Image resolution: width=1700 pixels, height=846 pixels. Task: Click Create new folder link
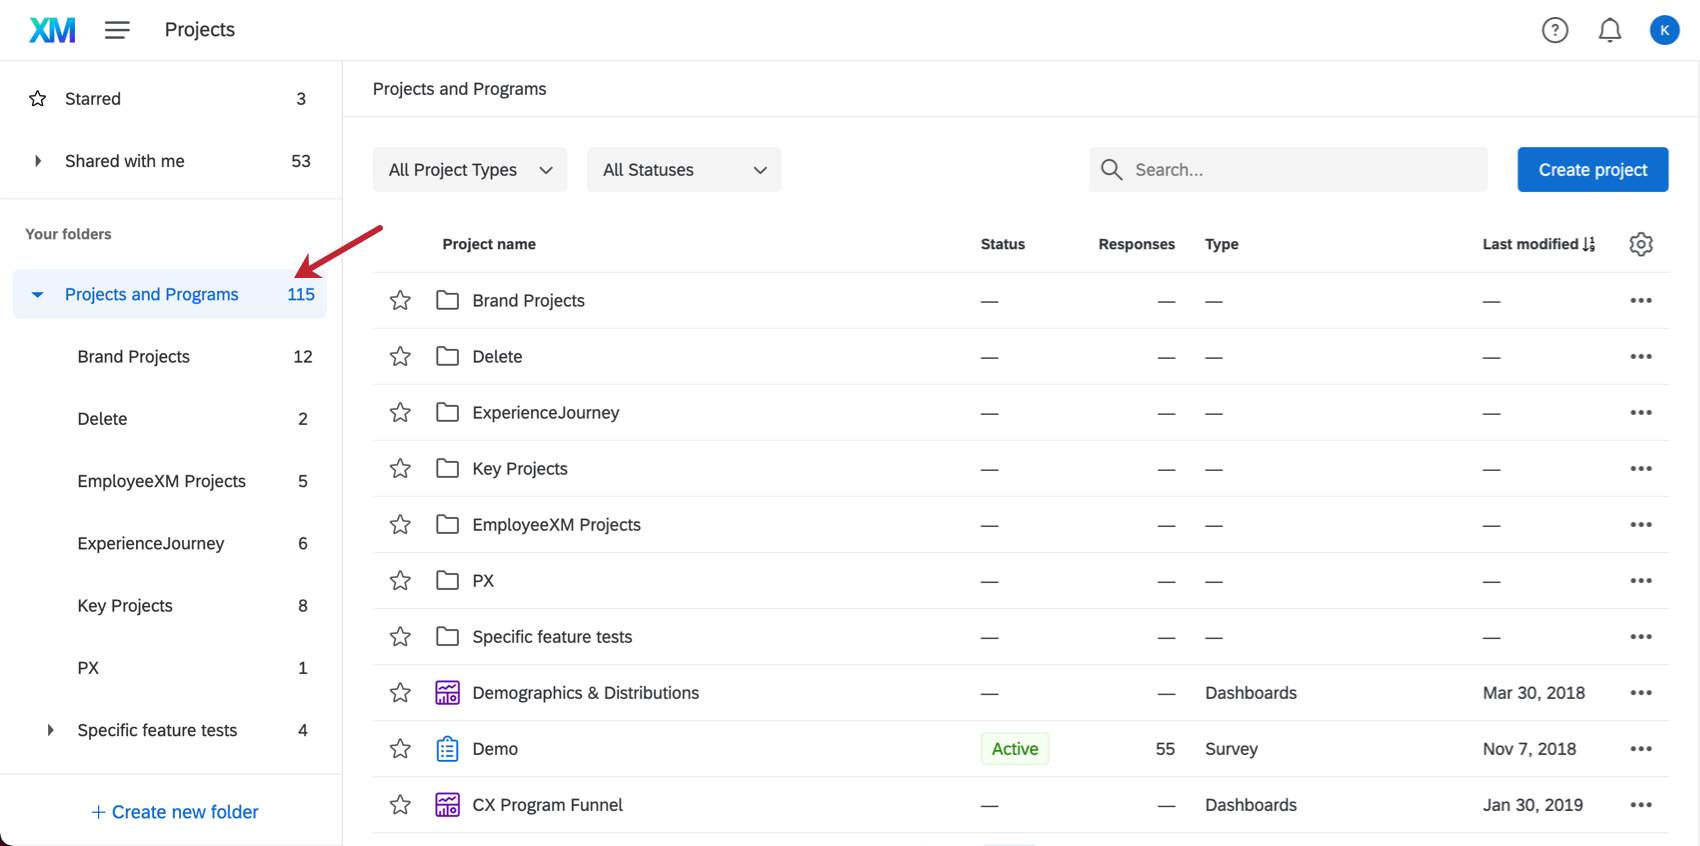point(175,812)
